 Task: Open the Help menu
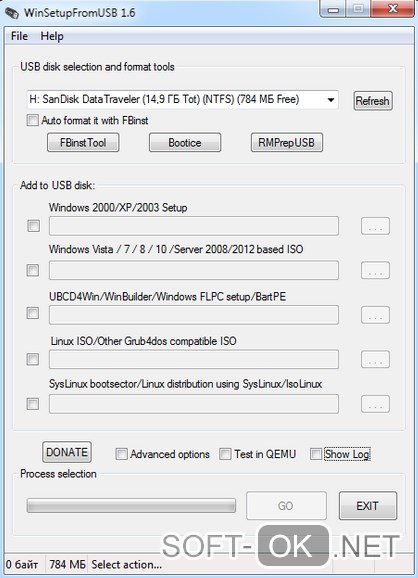(x=52, y=36)
